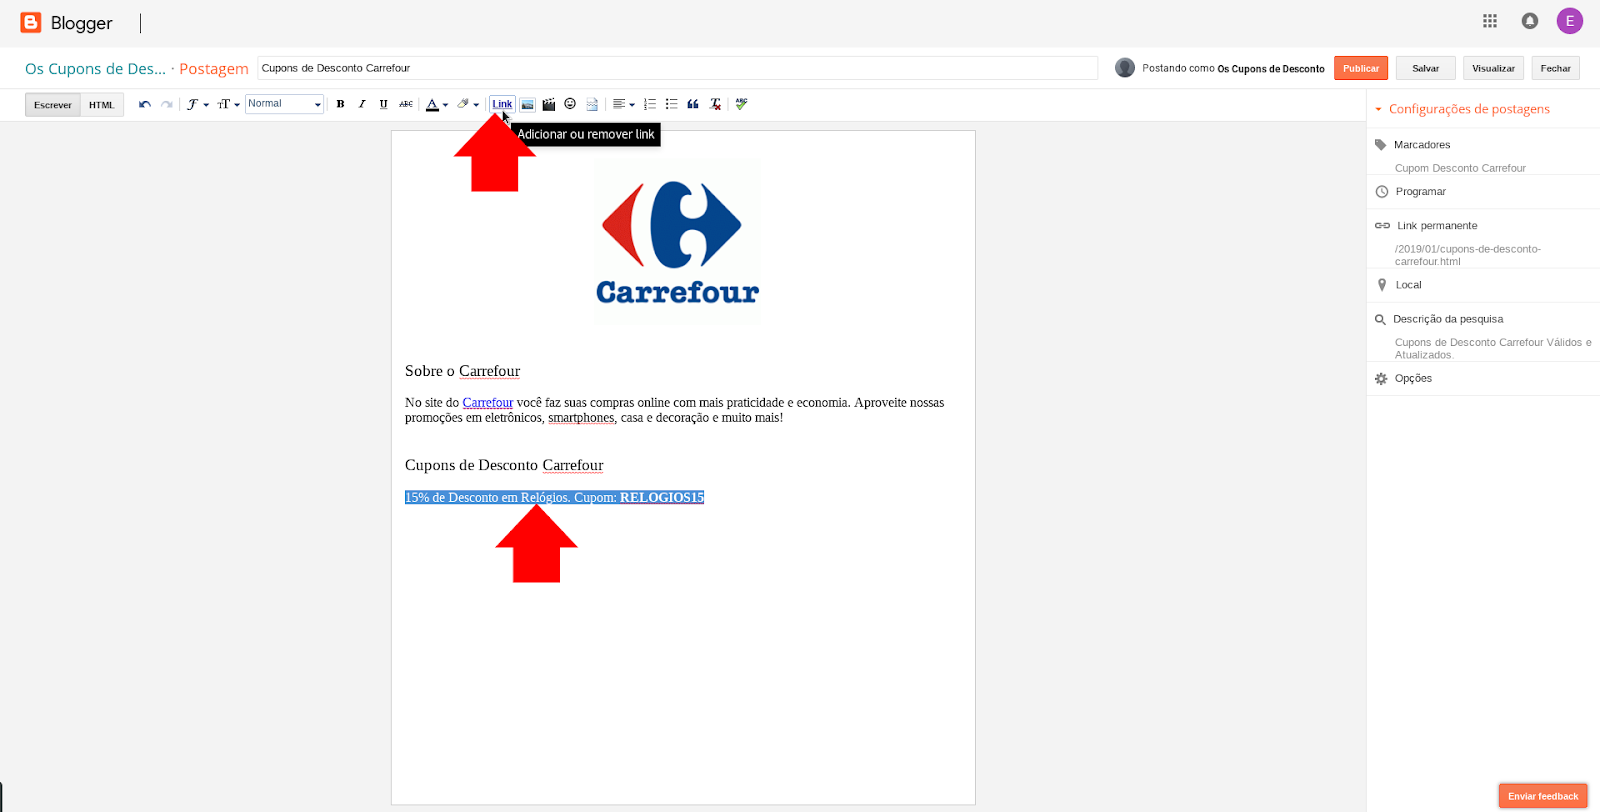Click the Fechar button
The width and height of the screenshot is (1600, 812).
pyautogui.click(x=1555, y=68)
